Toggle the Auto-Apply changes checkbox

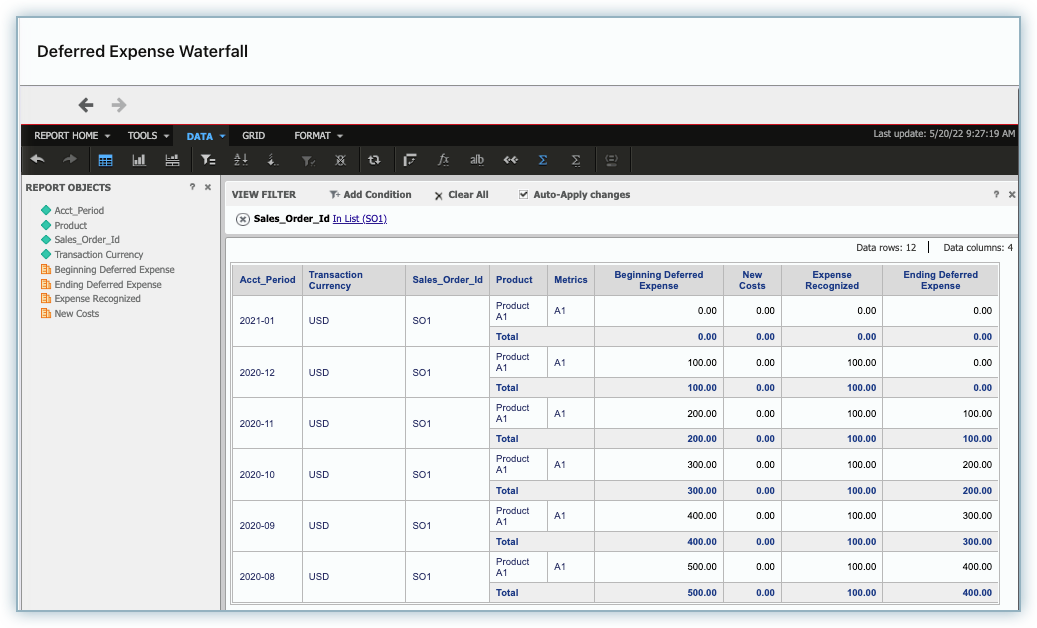(523, 194)
